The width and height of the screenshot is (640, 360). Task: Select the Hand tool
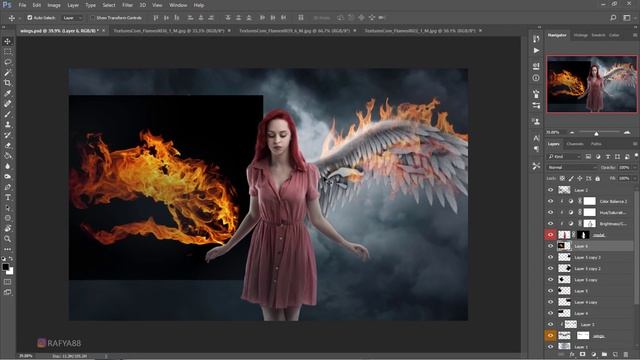[8, 229]
